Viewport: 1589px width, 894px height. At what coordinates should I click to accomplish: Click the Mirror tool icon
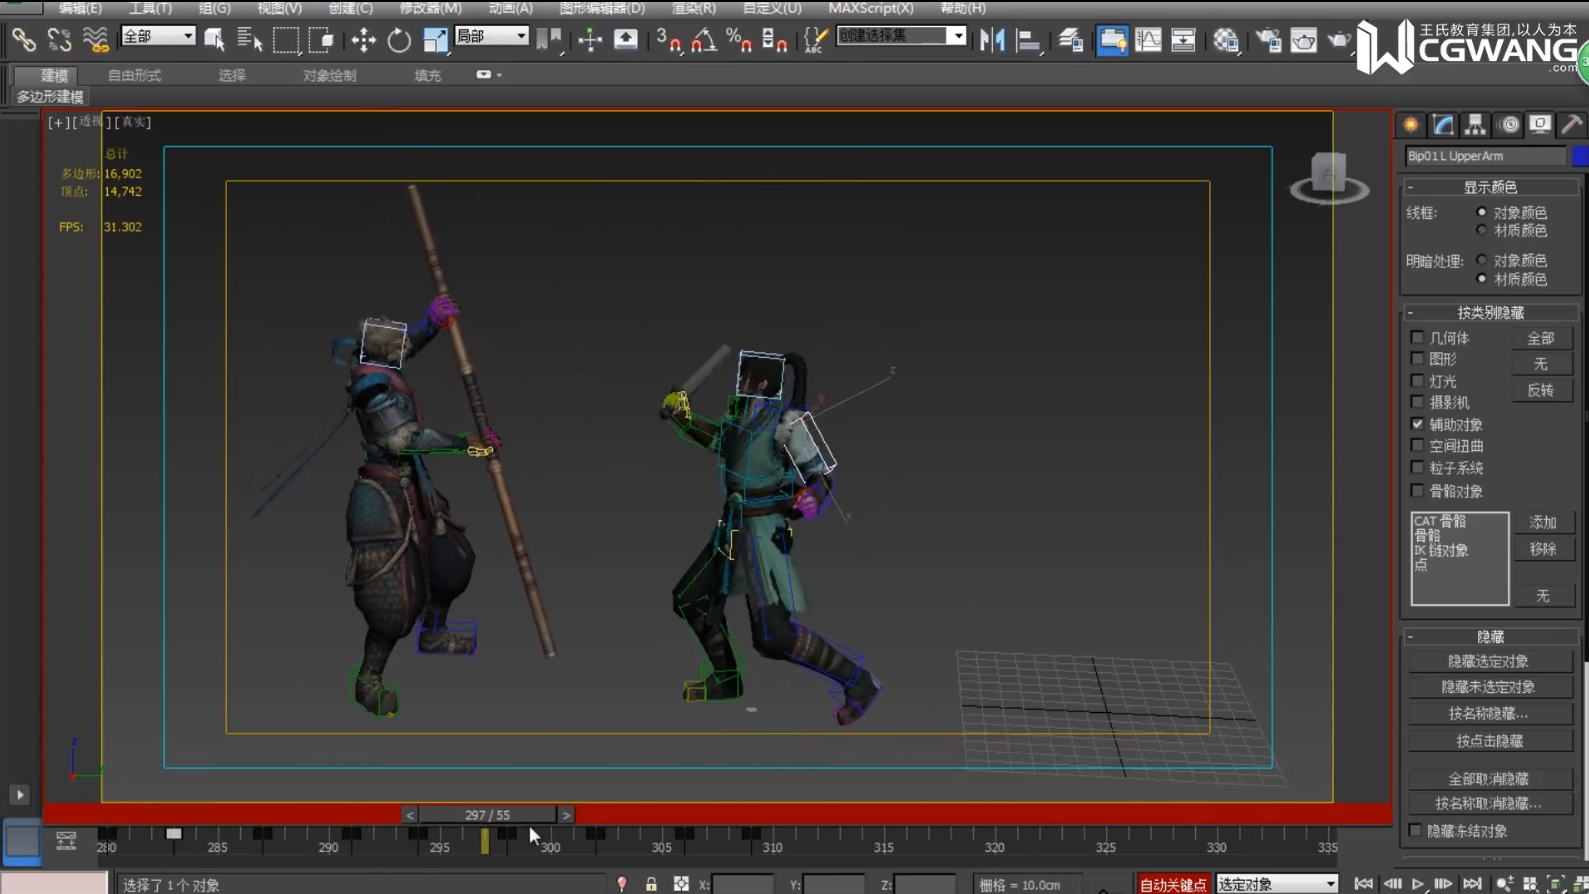pos(992,40)
